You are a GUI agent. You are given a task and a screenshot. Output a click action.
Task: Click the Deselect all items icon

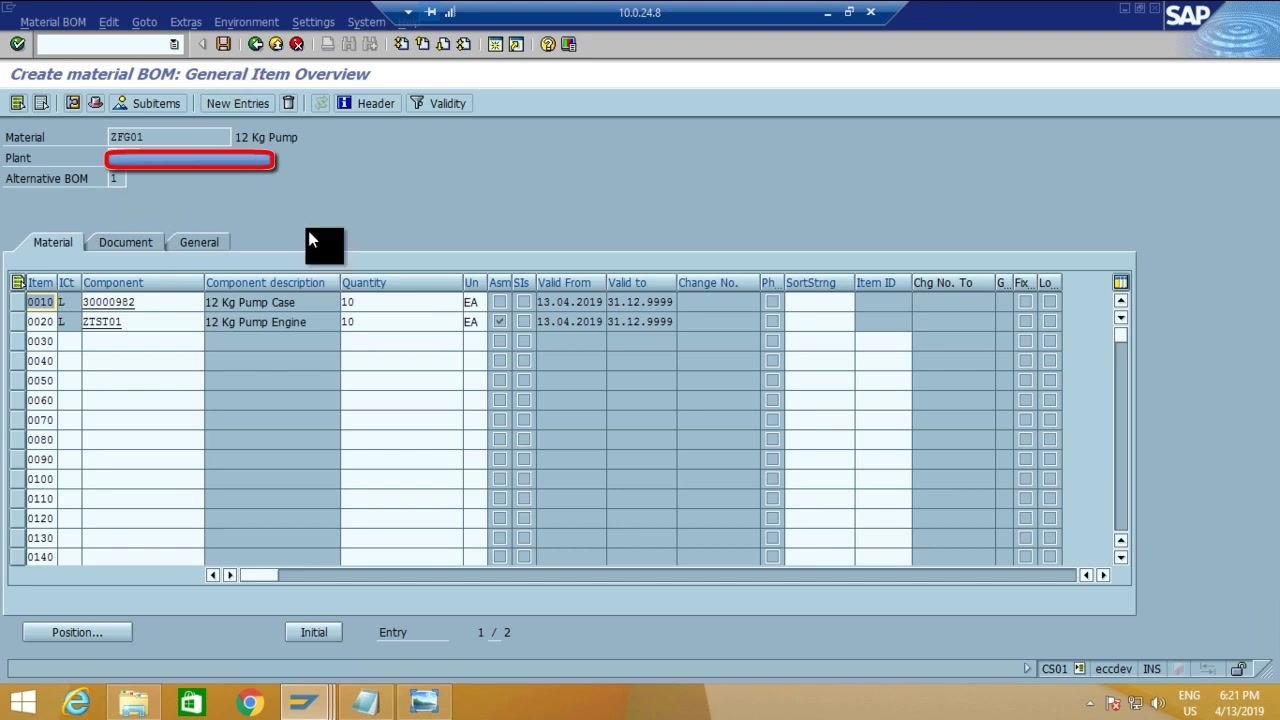(41, 103)
